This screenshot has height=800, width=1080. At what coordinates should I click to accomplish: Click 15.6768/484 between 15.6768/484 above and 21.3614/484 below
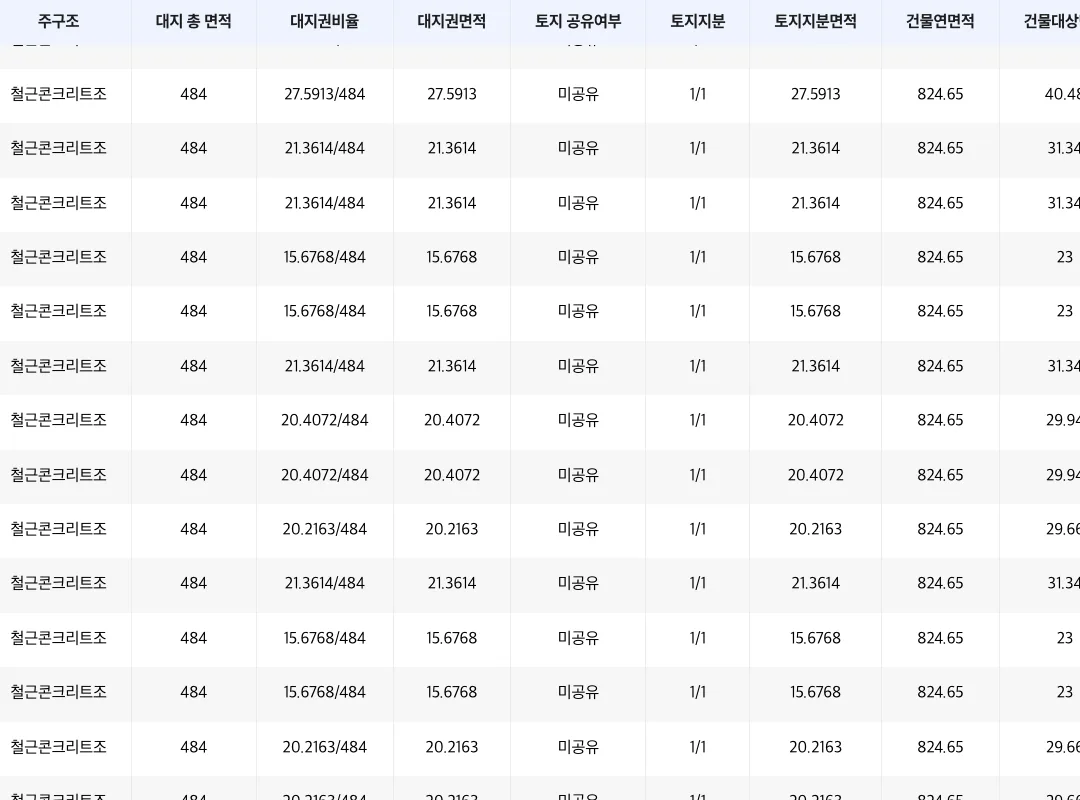coord(324,311)
